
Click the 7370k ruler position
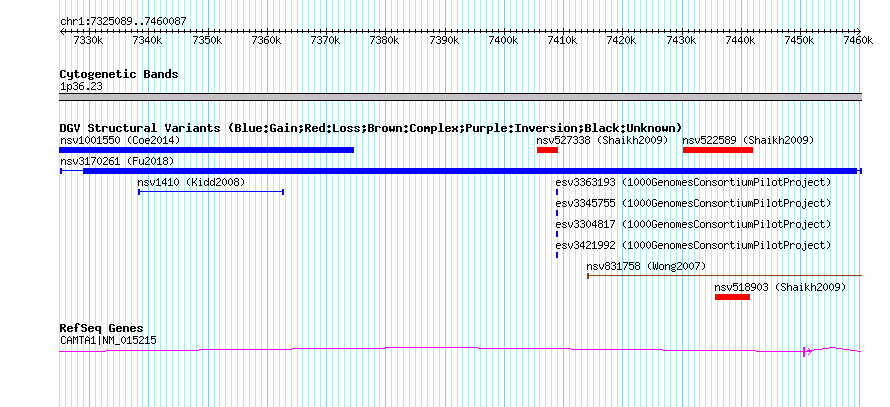(x=325, y=41)
